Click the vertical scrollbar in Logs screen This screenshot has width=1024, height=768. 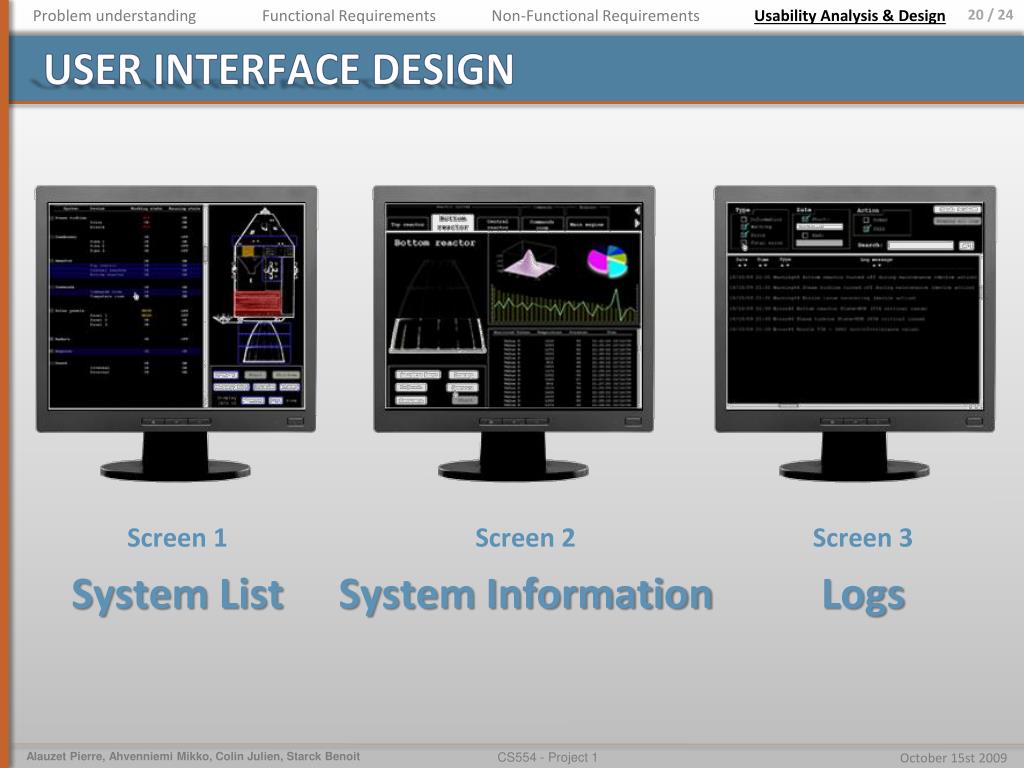[980, 330]
